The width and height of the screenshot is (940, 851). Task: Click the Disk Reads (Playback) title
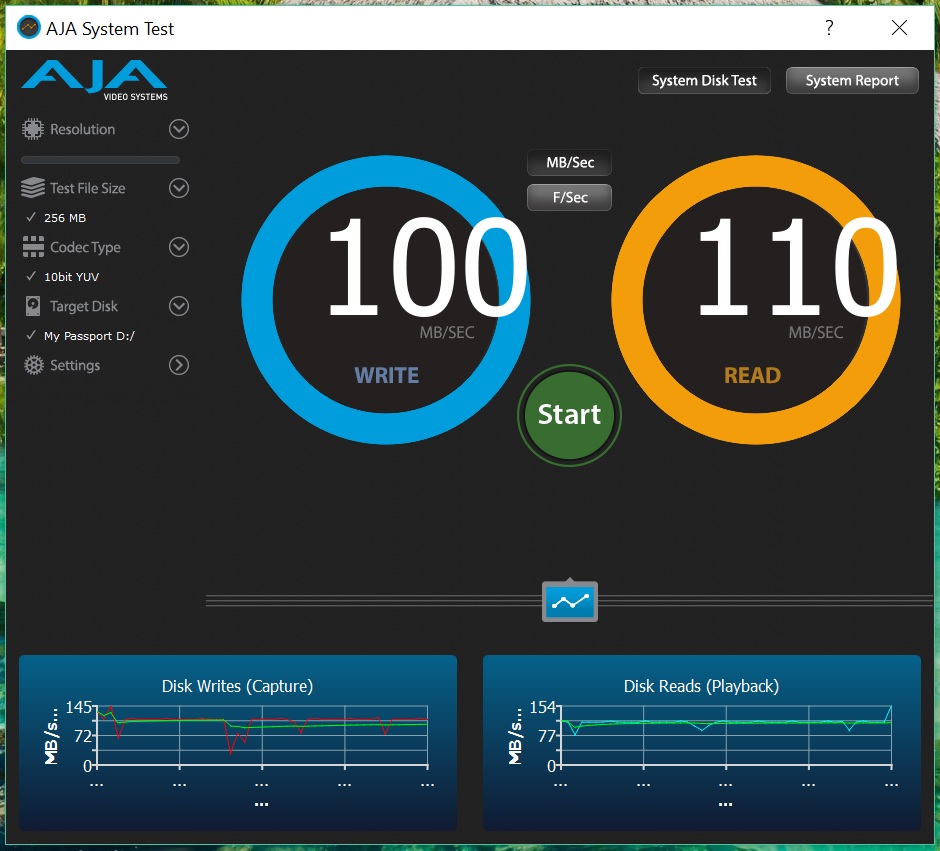[701, 686]
